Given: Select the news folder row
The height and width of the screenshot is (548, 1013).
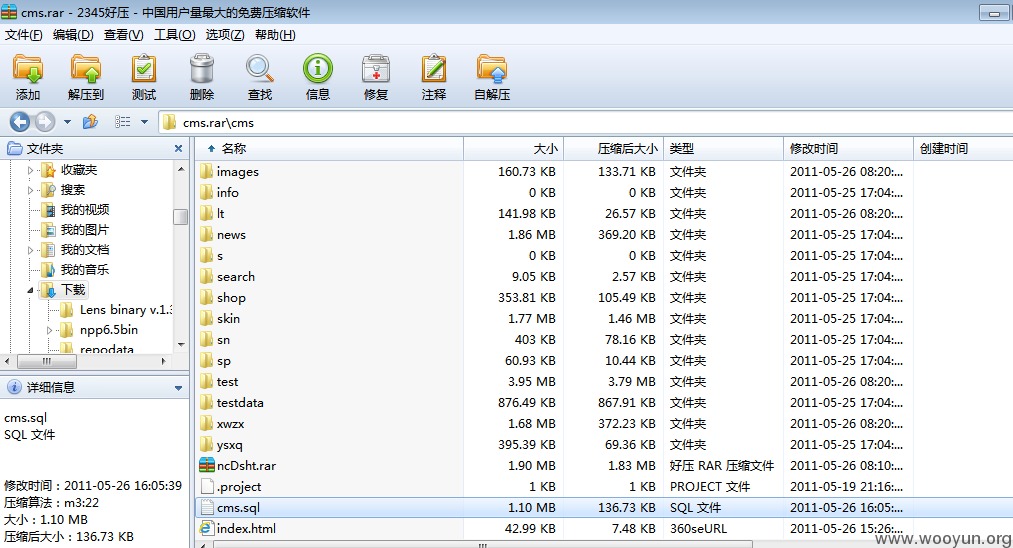Looking at the screenshot, I should (604, 235).
